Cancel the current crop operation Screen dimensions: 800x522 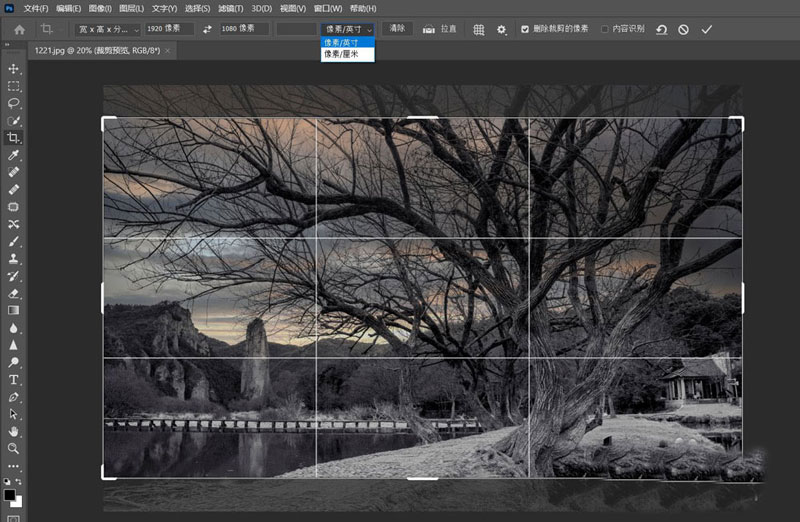pos(683,30)
